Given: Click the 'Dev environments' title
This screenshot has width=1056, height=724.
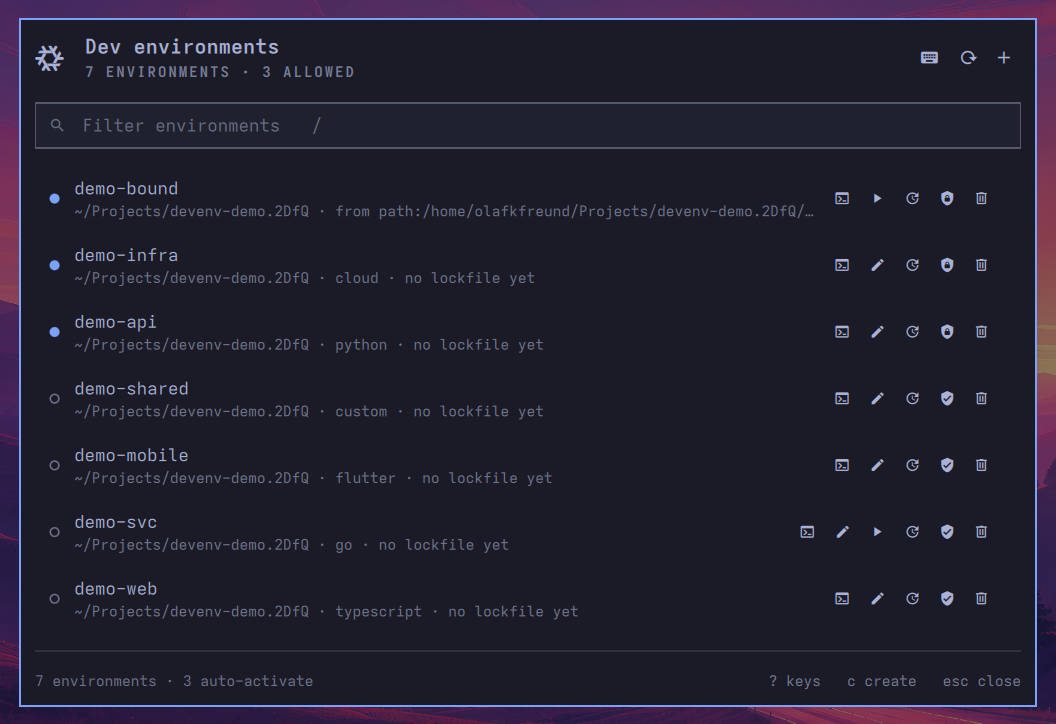Looking at the screenshot, I should point(182,46).
